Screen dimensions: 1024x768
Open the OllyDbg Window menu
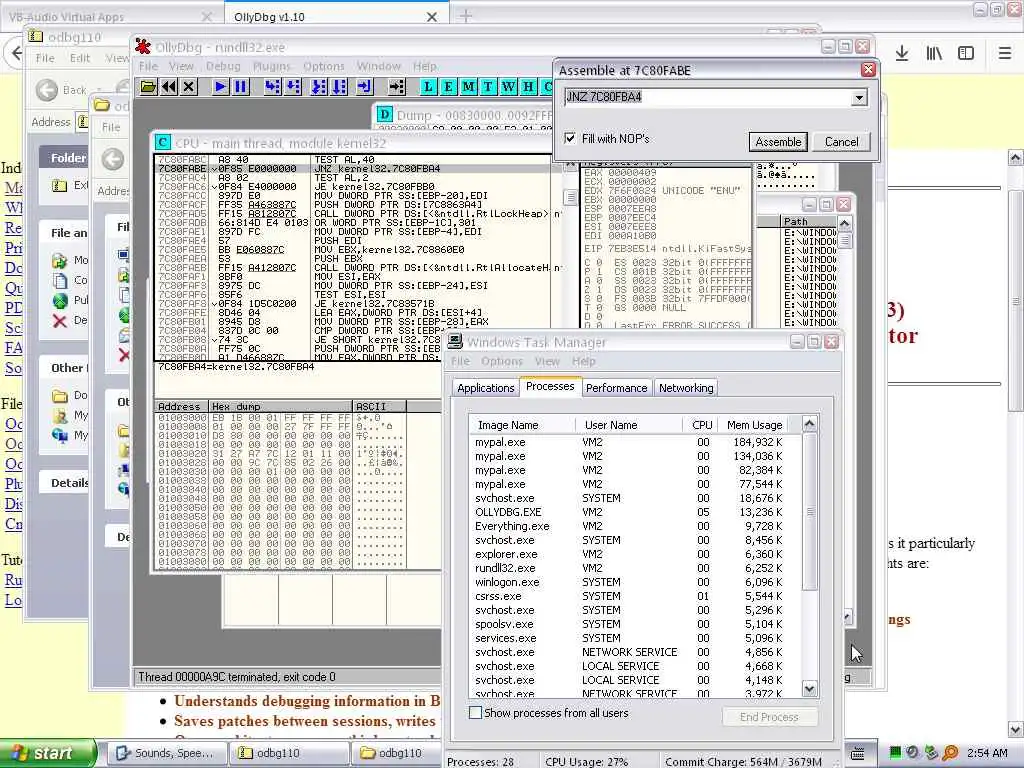(379, 66)
